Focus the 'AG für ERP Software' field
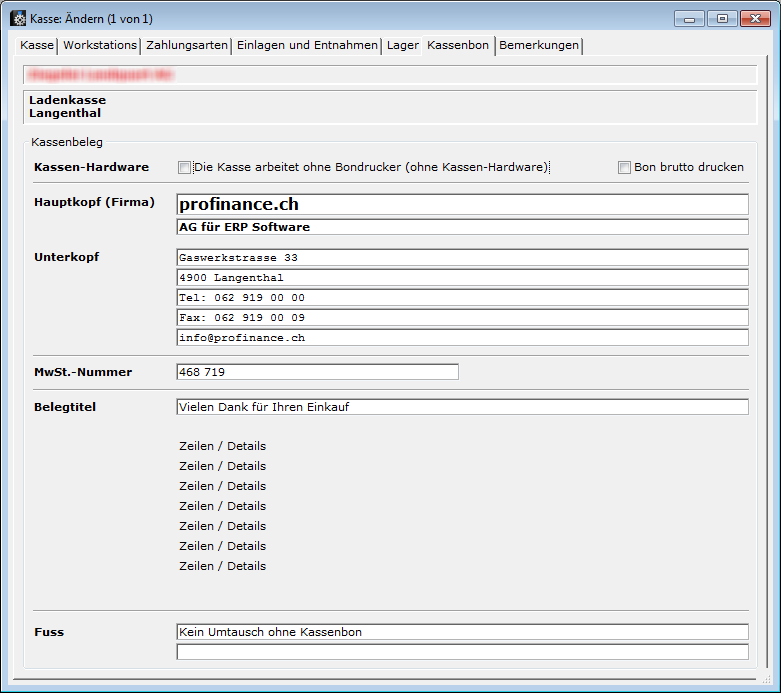Screen dimensions: 781x693 462,227
